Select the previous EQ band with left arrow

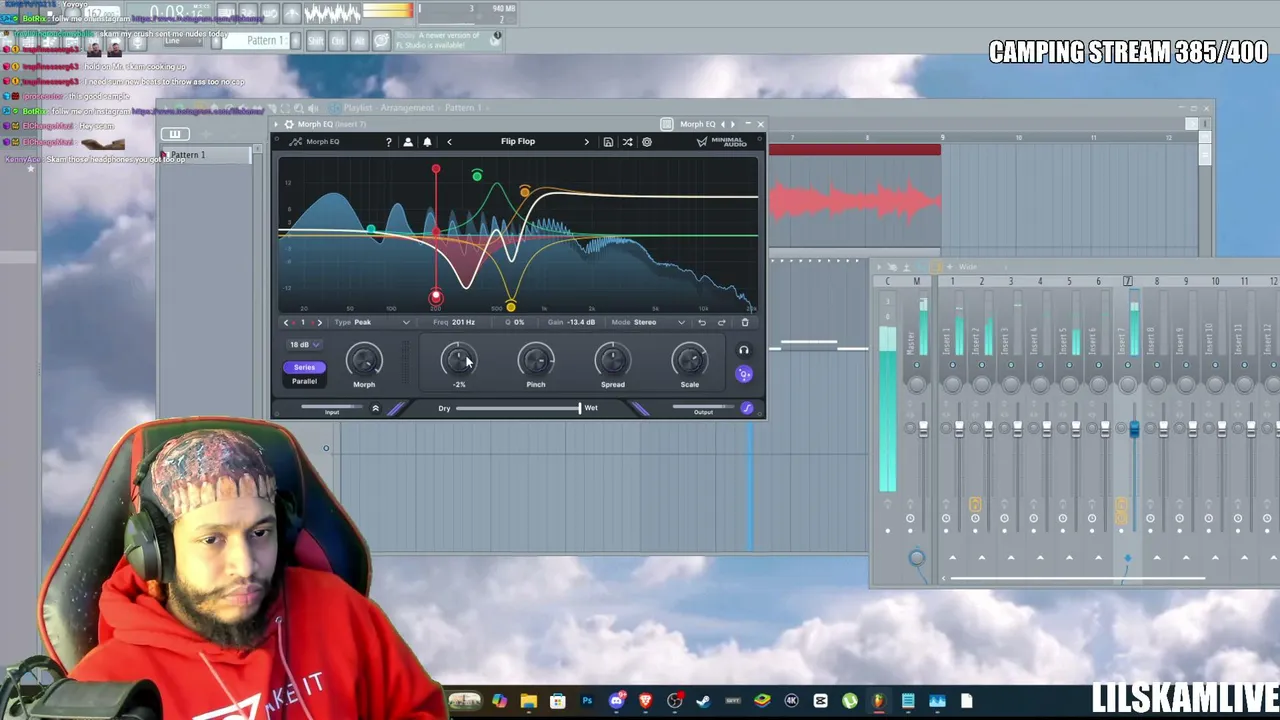point(286,322)
